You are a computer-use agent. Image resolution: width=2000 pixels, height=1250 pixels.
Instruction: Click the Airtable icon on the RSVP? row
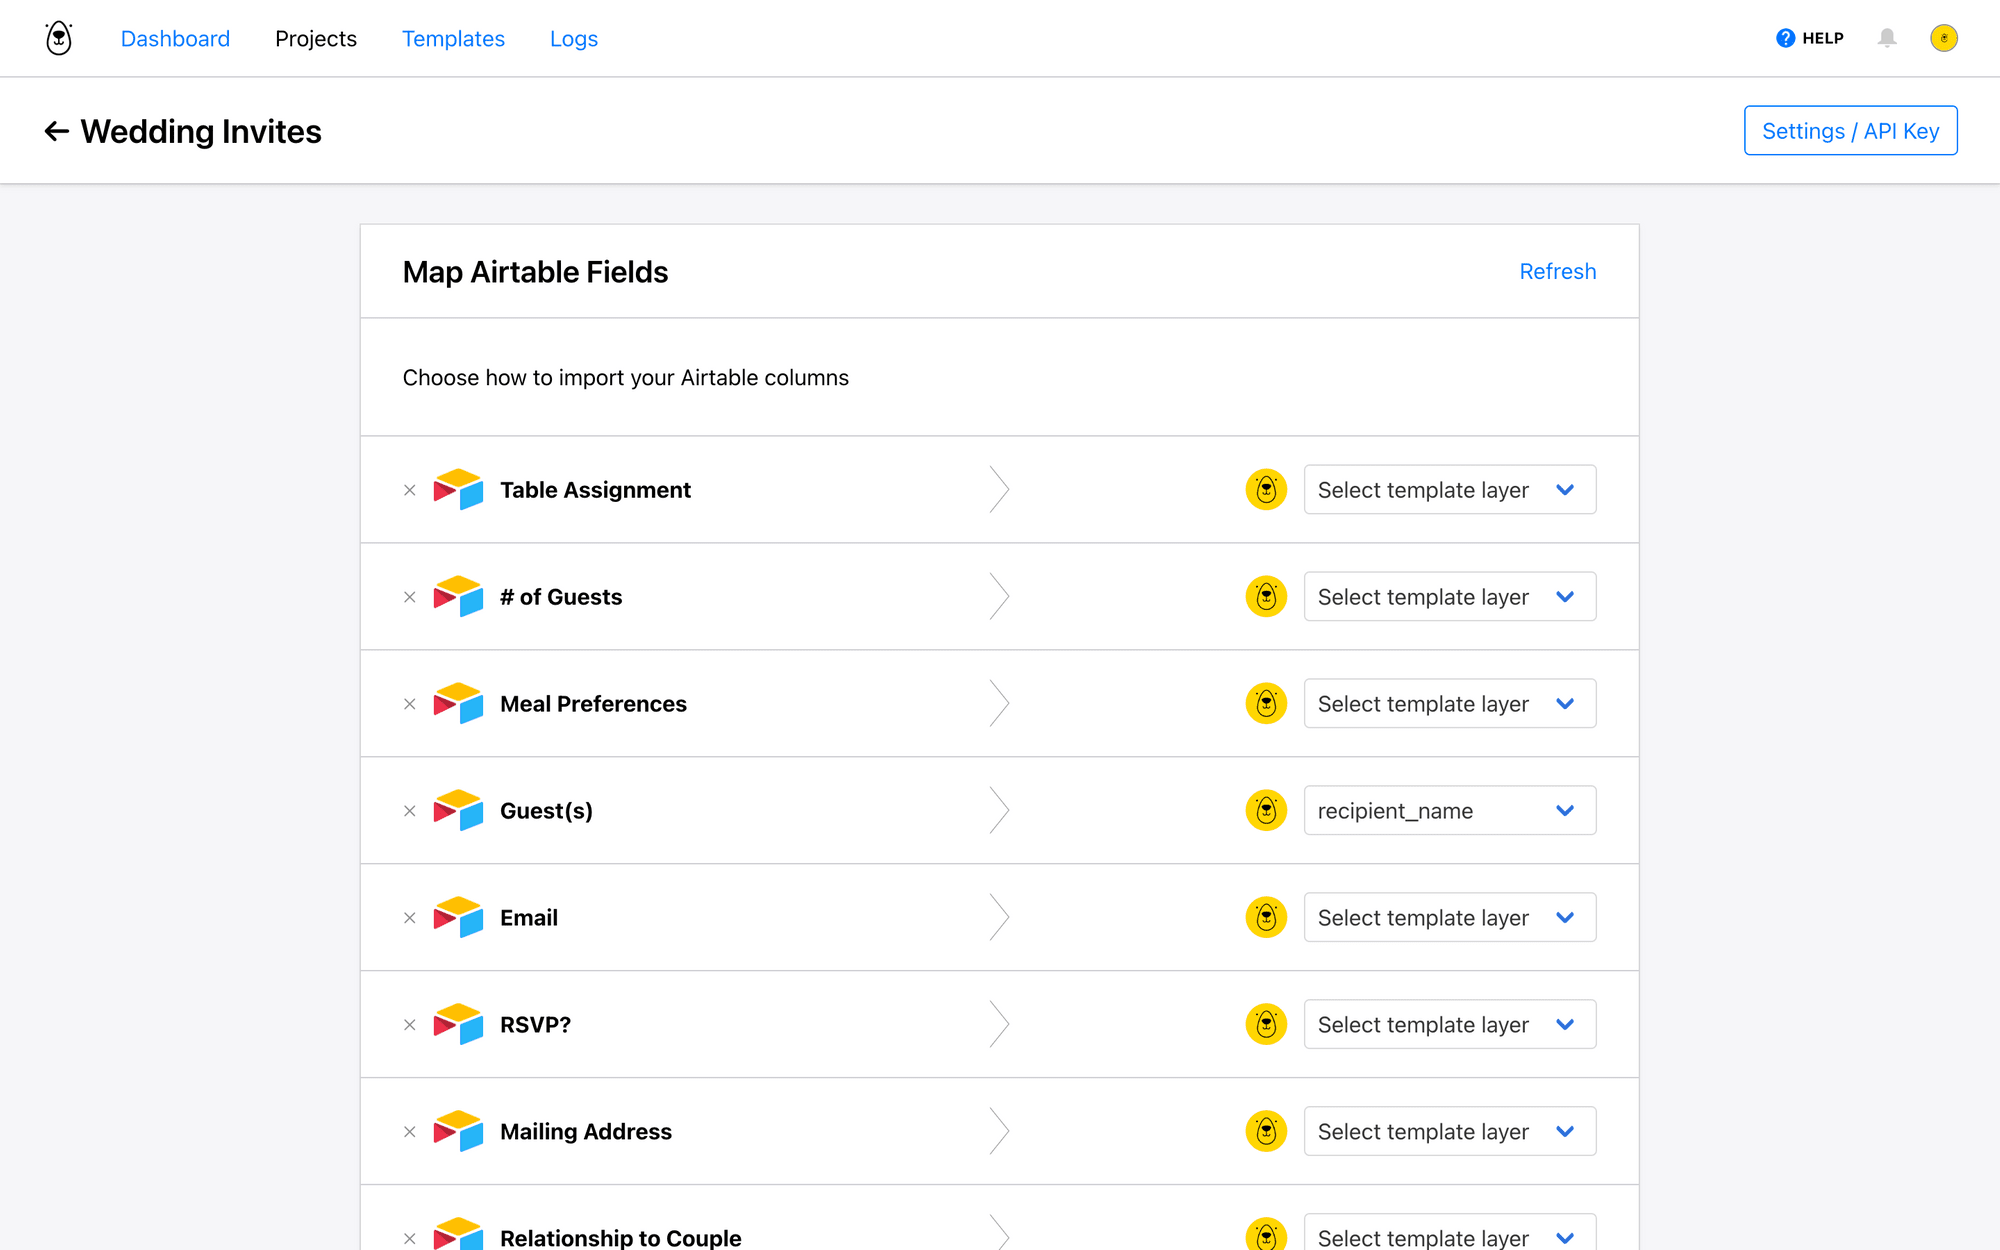coord(459,1024)
